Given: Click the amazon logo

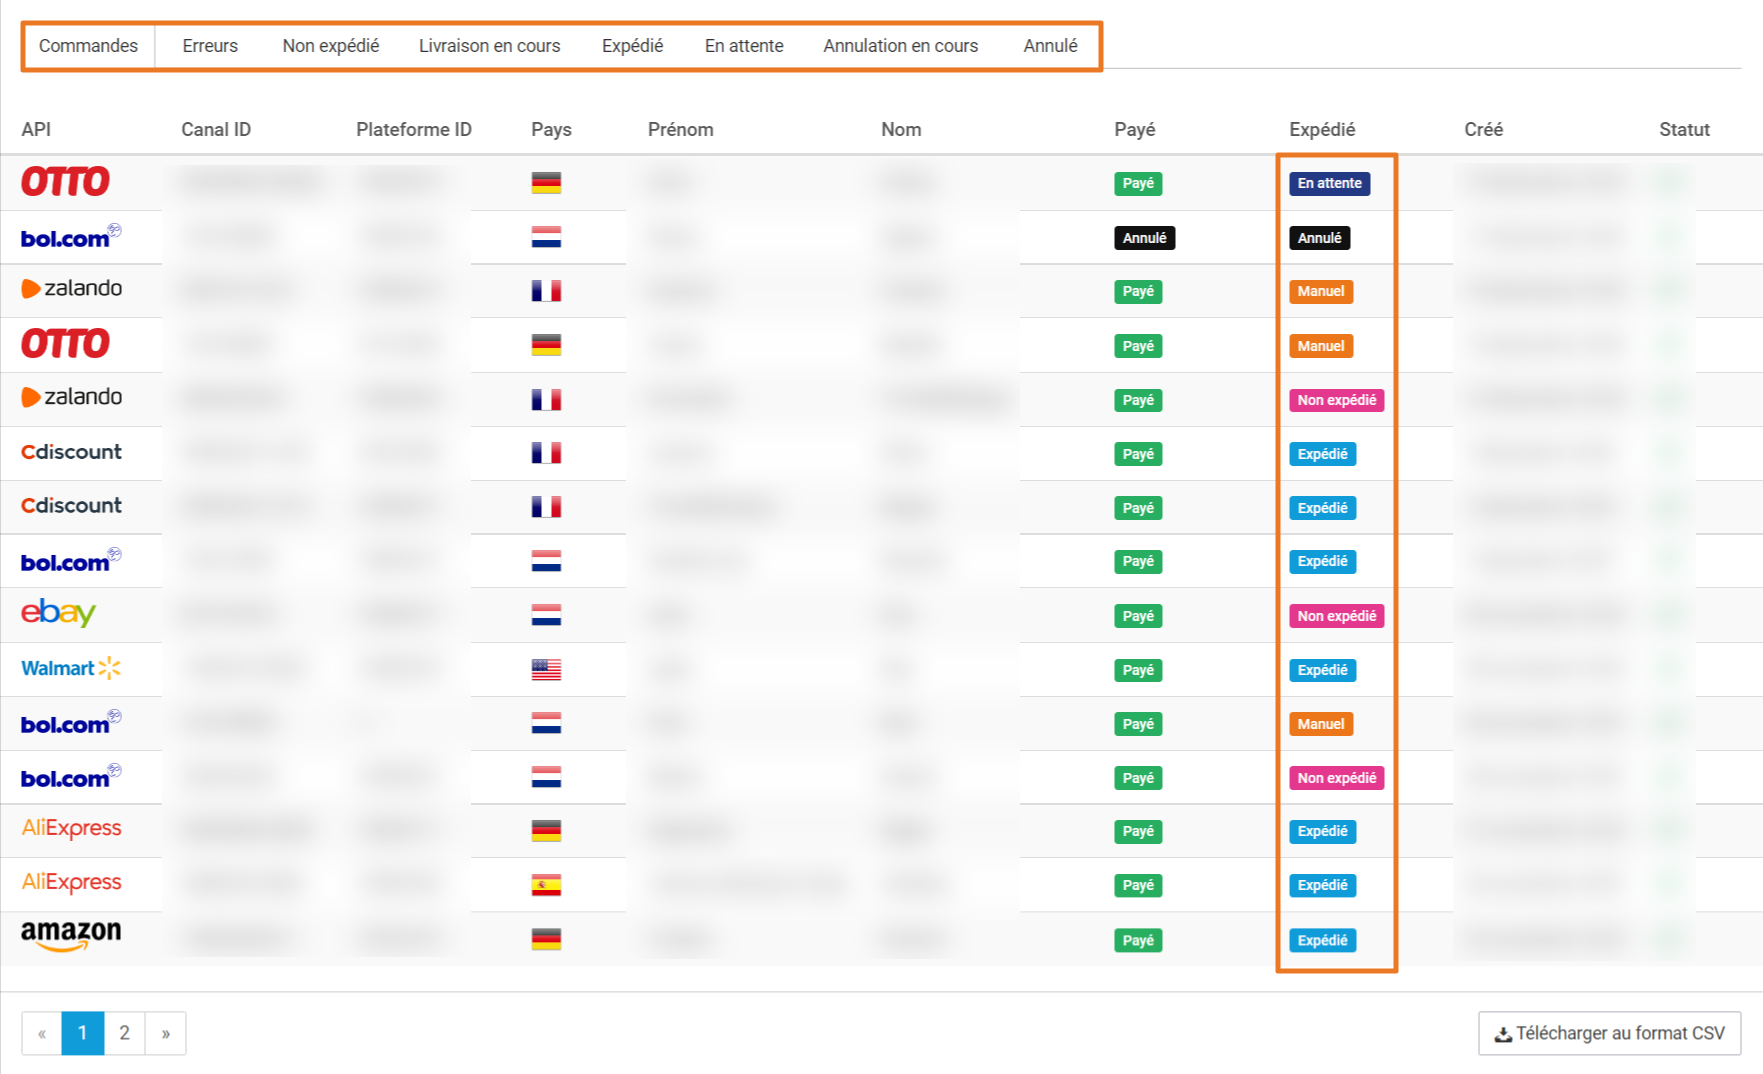Looking at the screenshot, I should click(71, 936).
